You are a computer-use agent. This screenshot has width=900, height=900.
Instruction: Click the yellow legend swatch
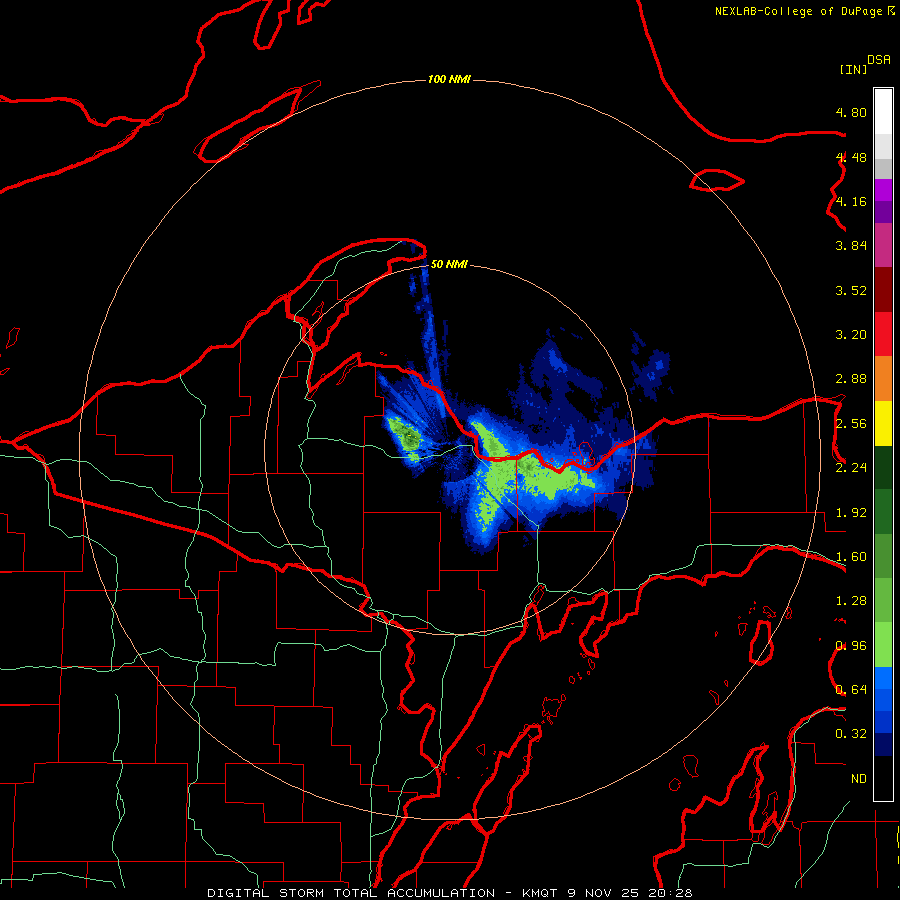pyautogui.click(x=883, y=423)
